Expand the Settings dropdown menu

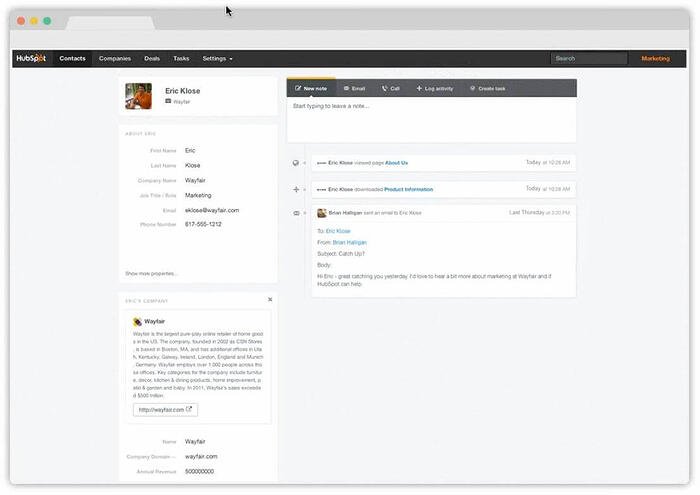217,58
